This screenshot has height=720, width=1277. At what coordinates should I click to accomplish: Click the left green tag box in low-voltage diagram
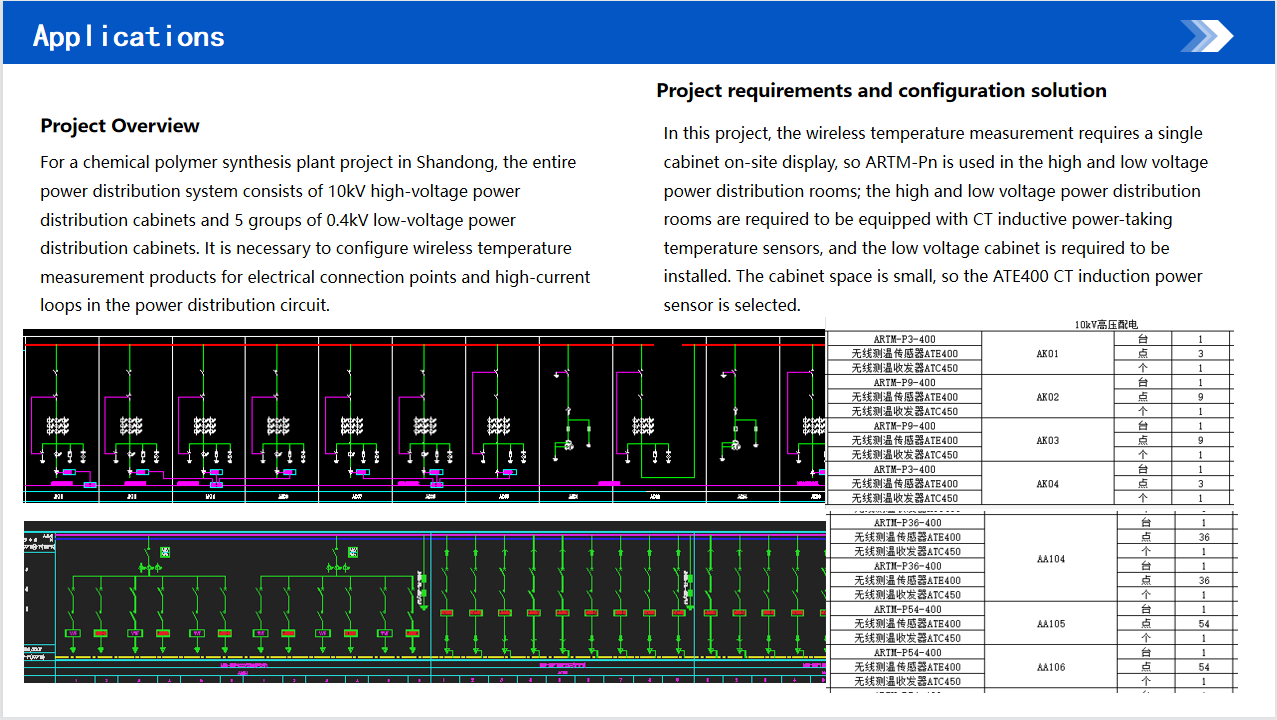(165, 552)
